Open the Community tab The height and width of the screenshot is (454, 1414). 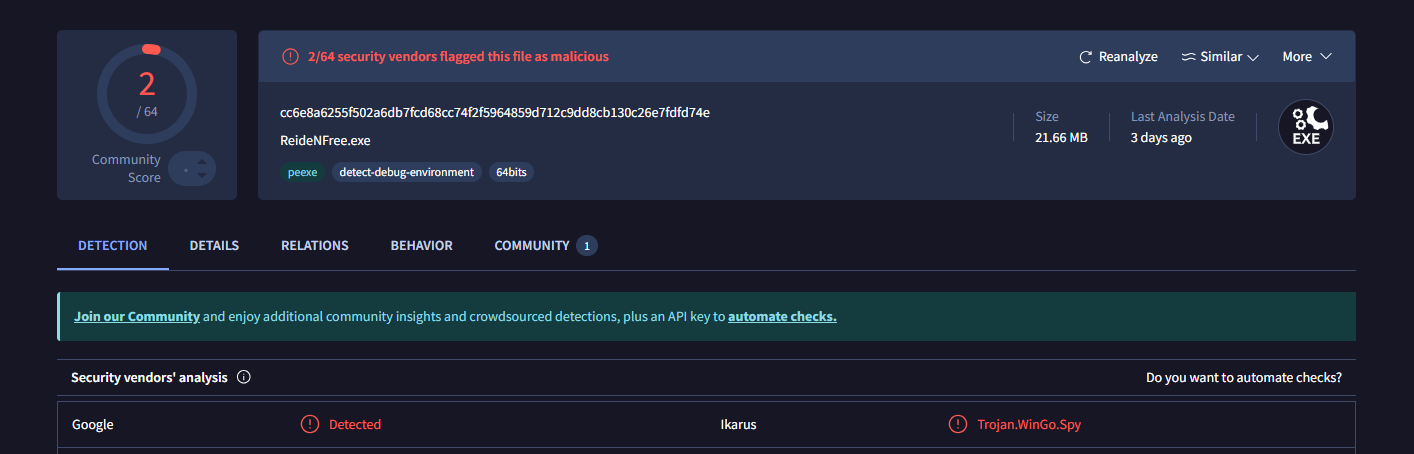point(546,246)
